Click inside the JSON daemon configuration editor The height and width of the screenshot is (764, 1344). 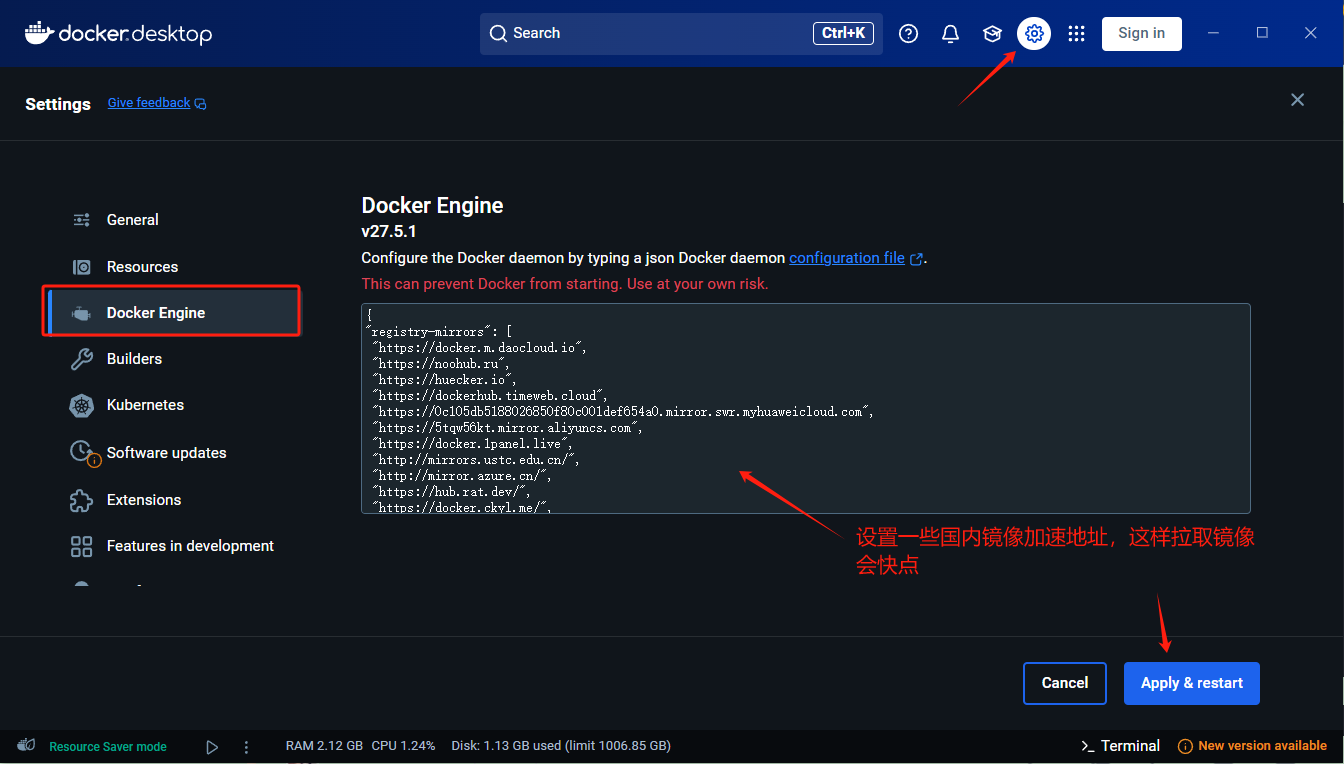[805, 408]
